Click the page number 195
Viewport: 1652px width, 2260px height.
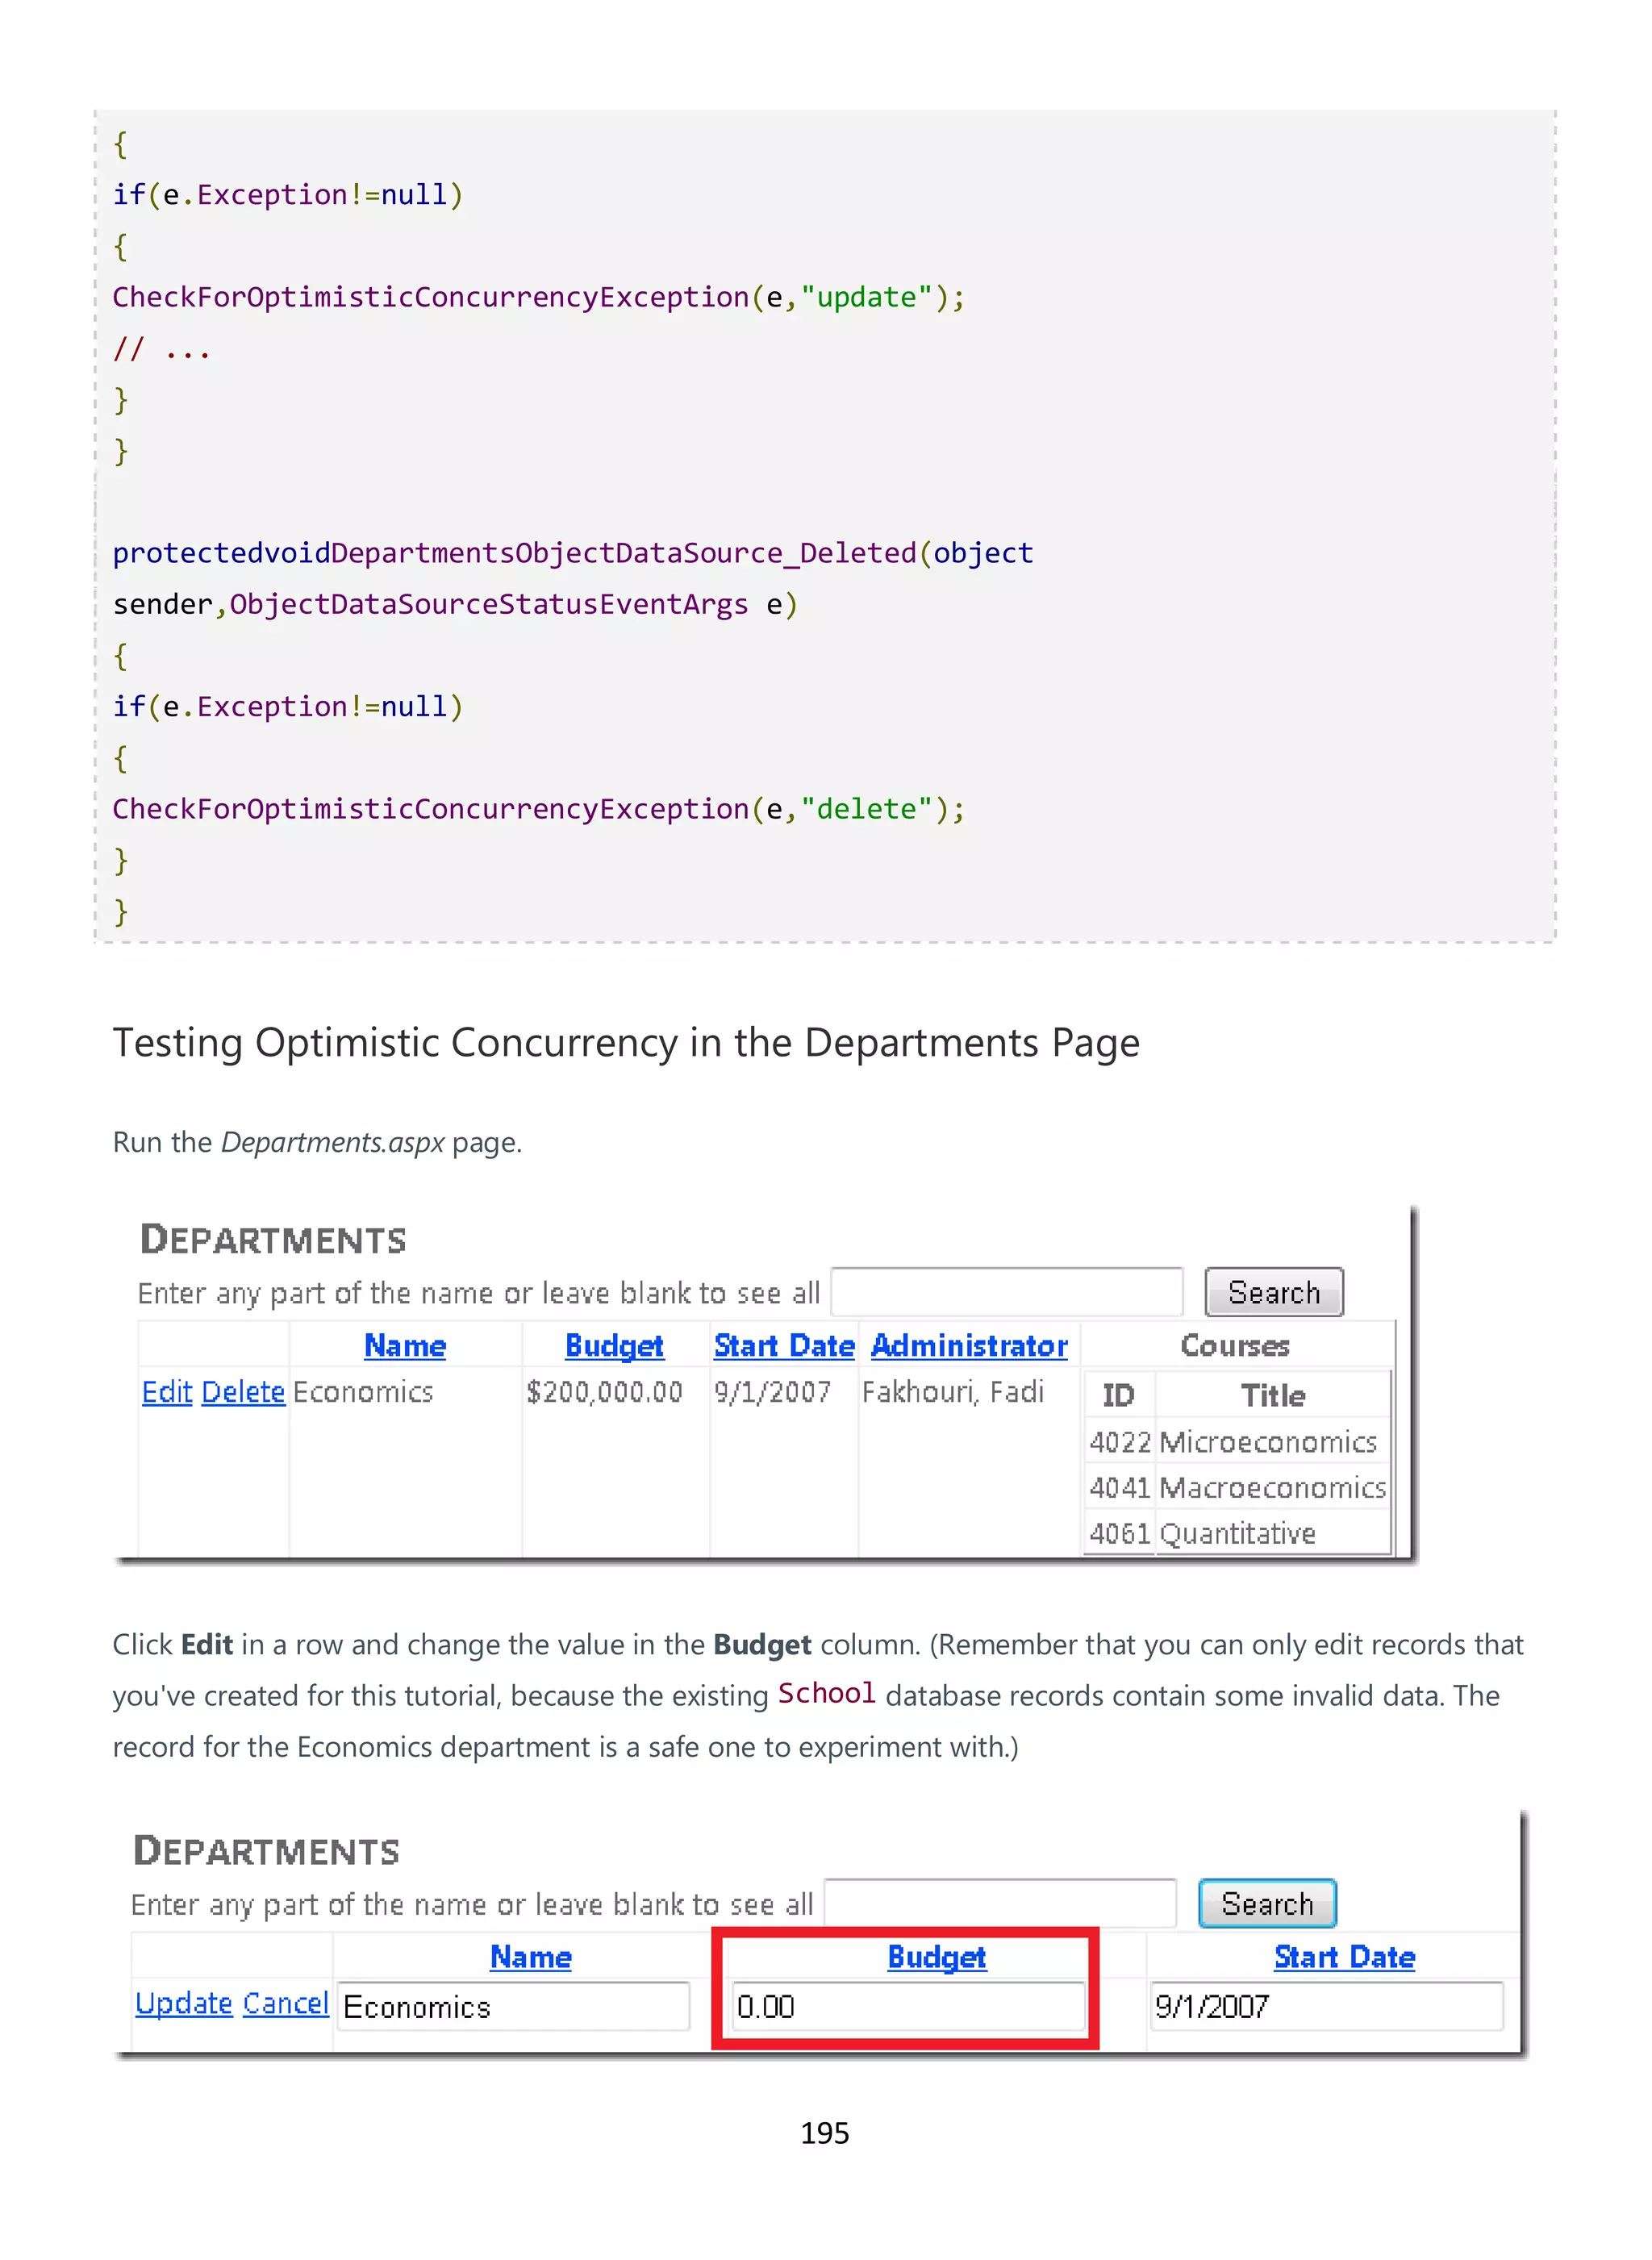click(x=825, y=2133)
